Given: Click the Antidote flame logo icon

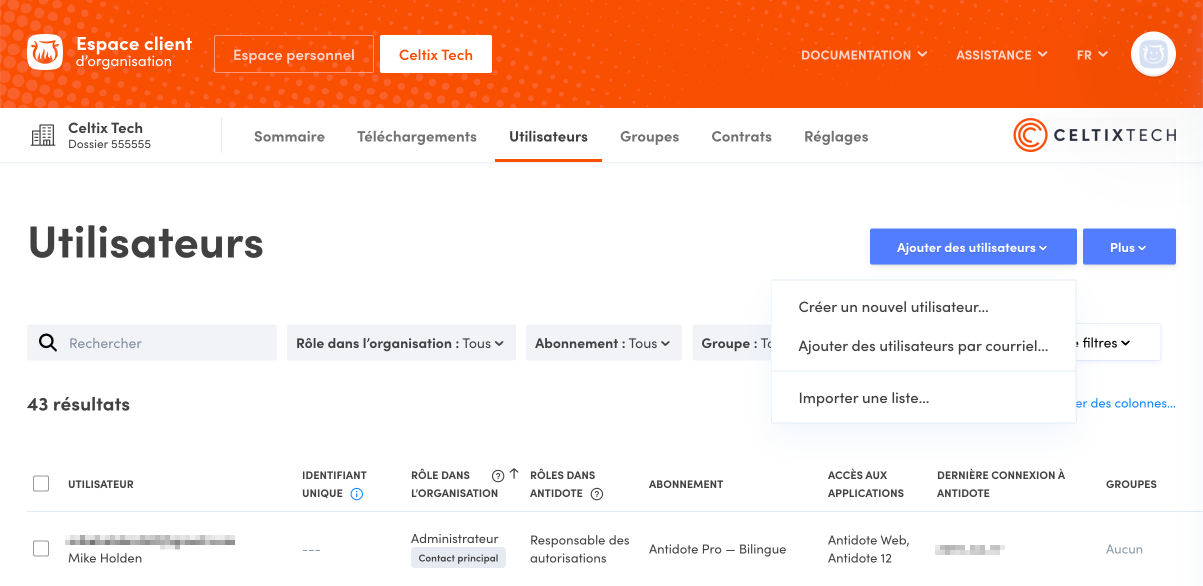Looking at the screenshot, I should pyautogui.click(x=45, y=54).
